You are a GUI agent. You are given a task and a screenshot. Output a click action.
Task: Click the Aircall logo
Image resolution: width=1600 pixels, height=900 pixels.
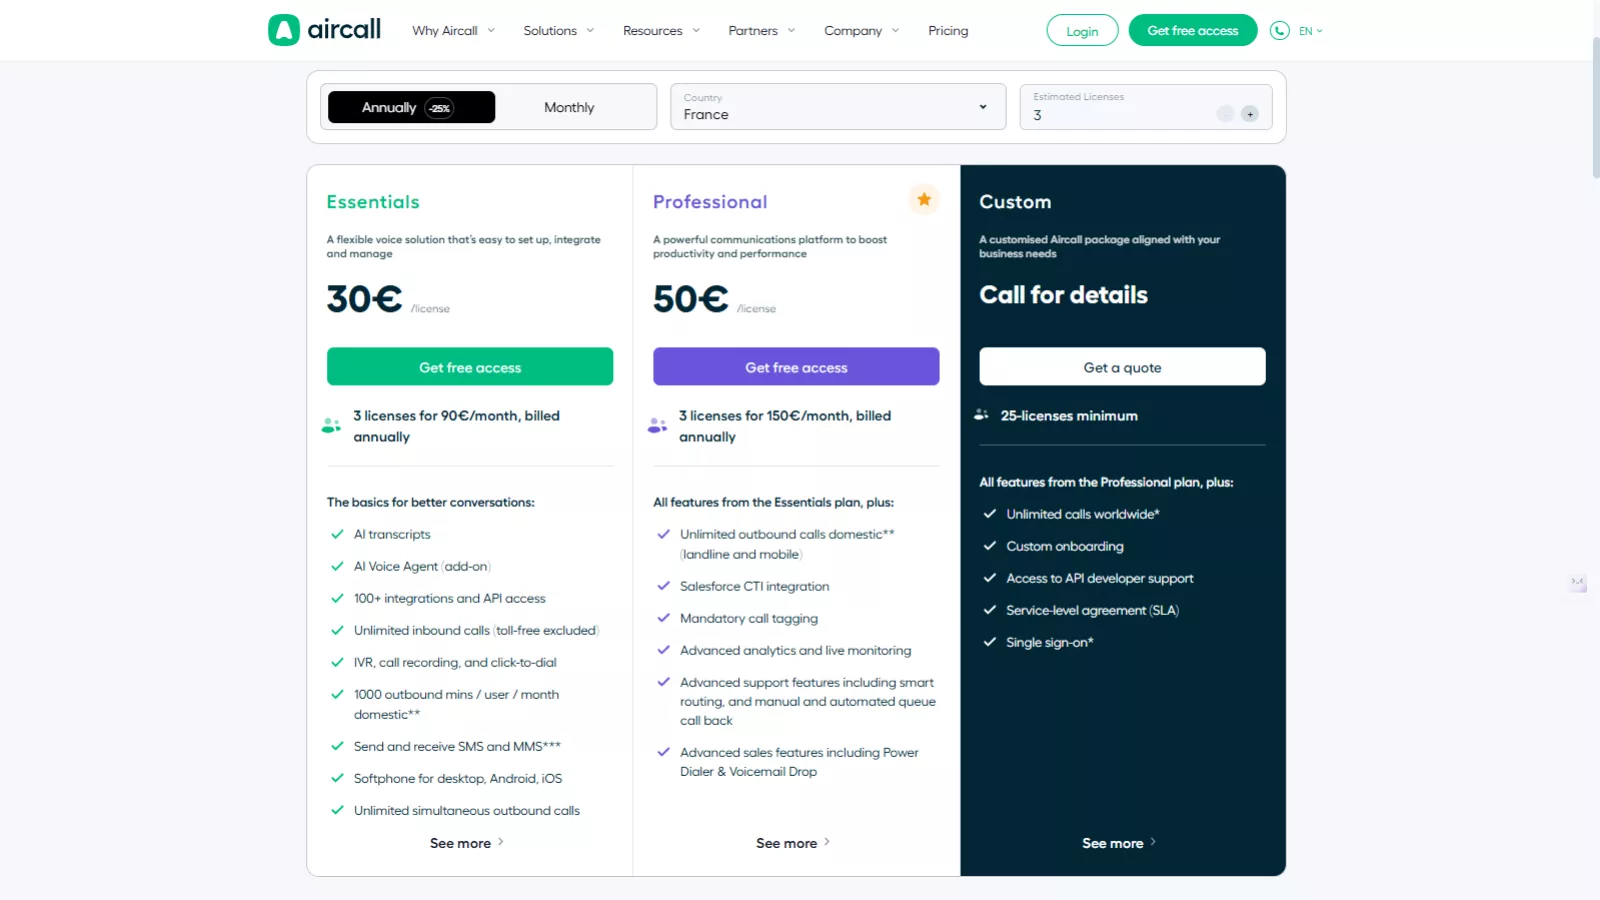322,30
